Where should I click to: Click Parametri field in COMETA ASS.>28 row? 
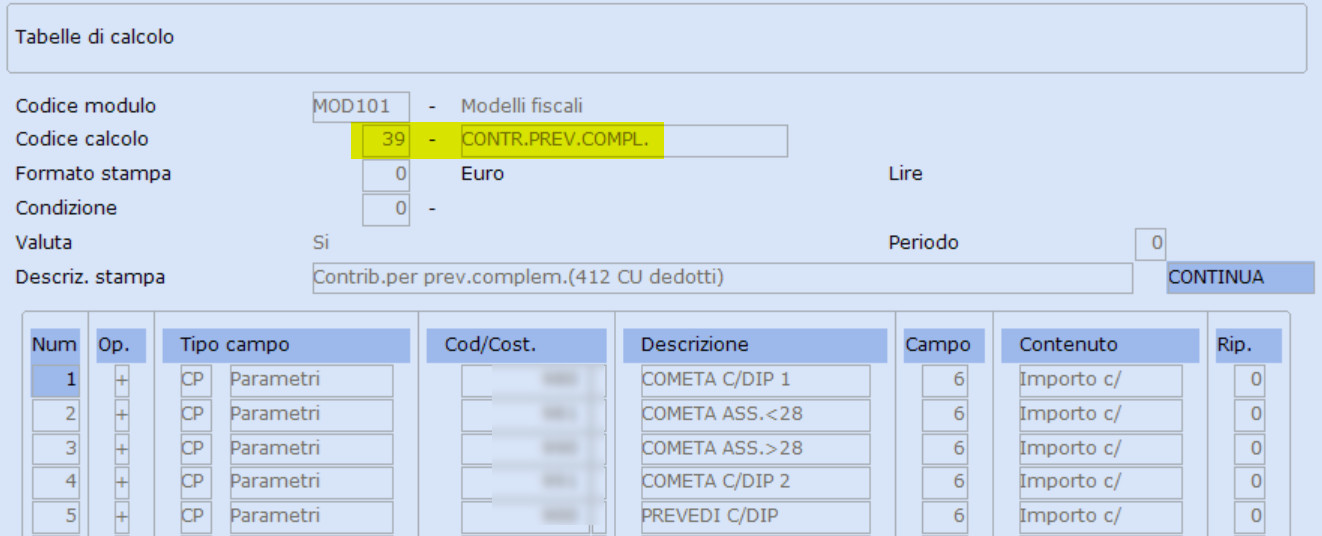pos(312,449)
